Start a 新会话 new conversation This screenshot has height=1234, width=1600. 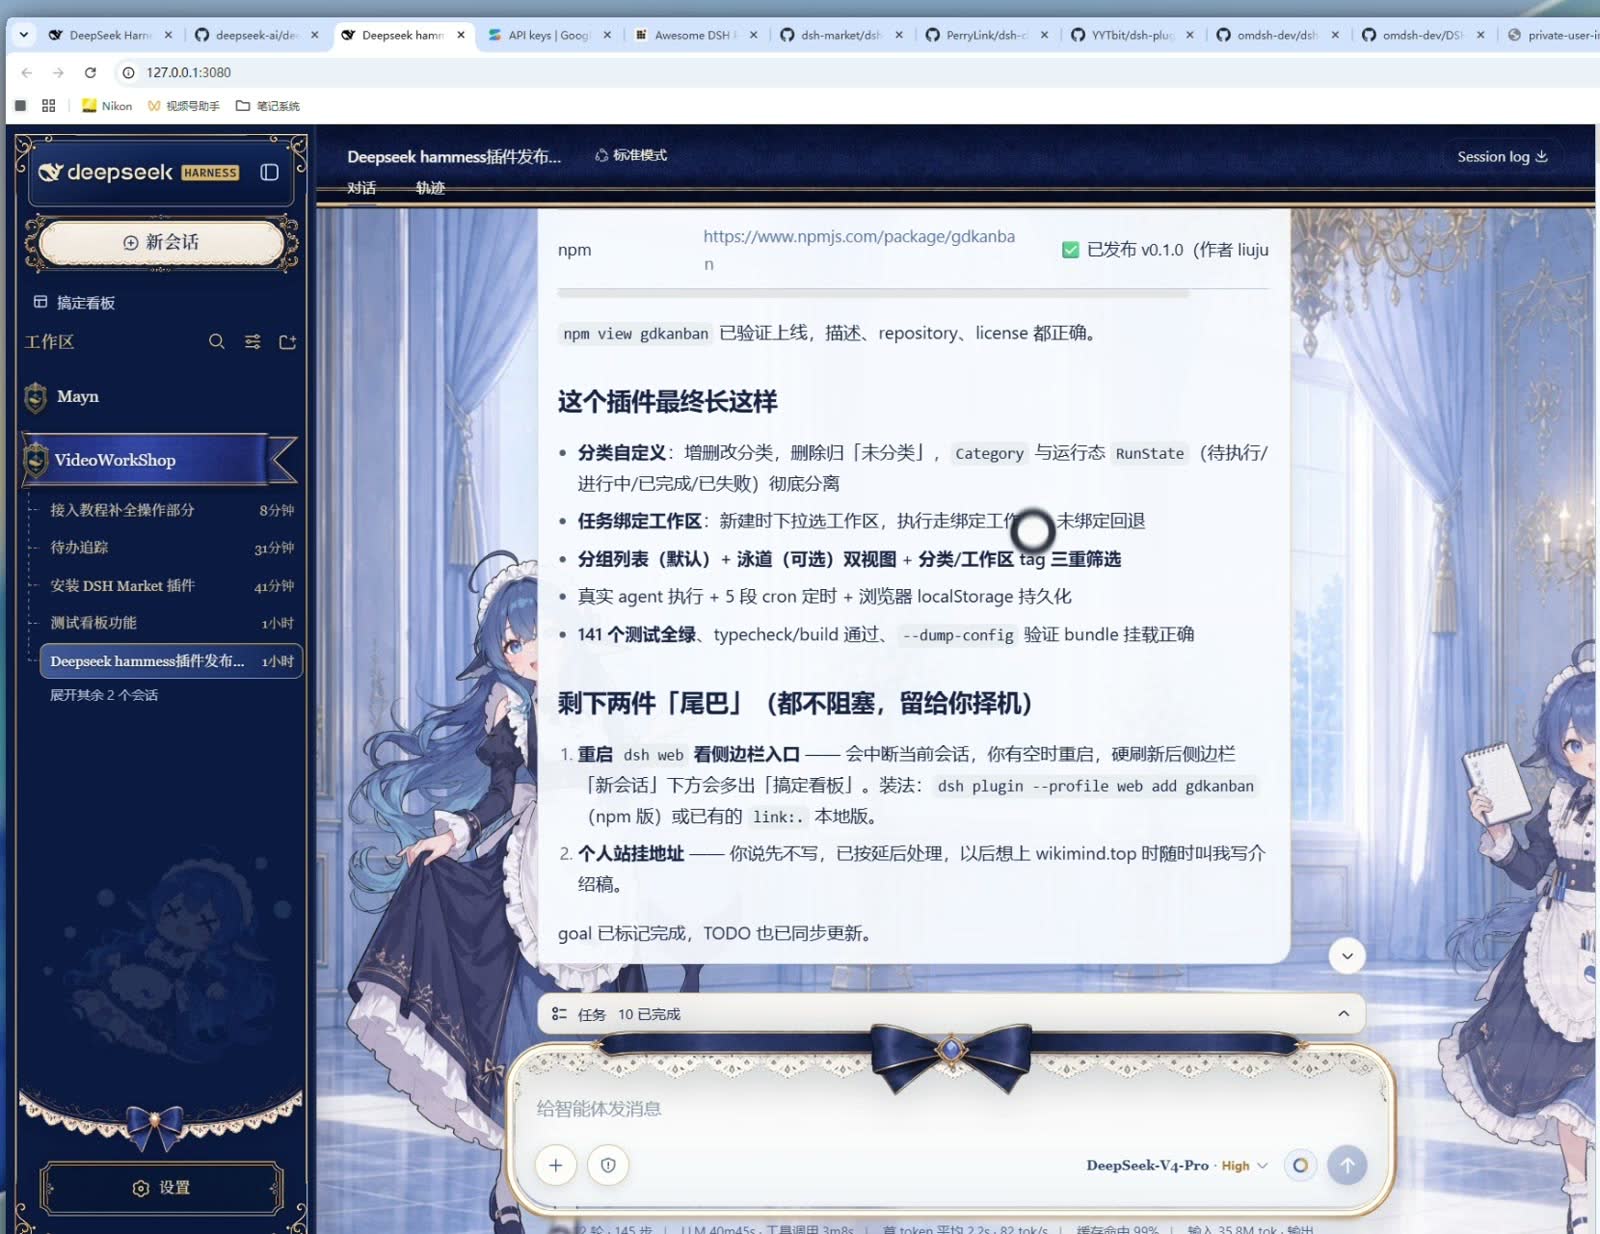click(x=162, y=242)
